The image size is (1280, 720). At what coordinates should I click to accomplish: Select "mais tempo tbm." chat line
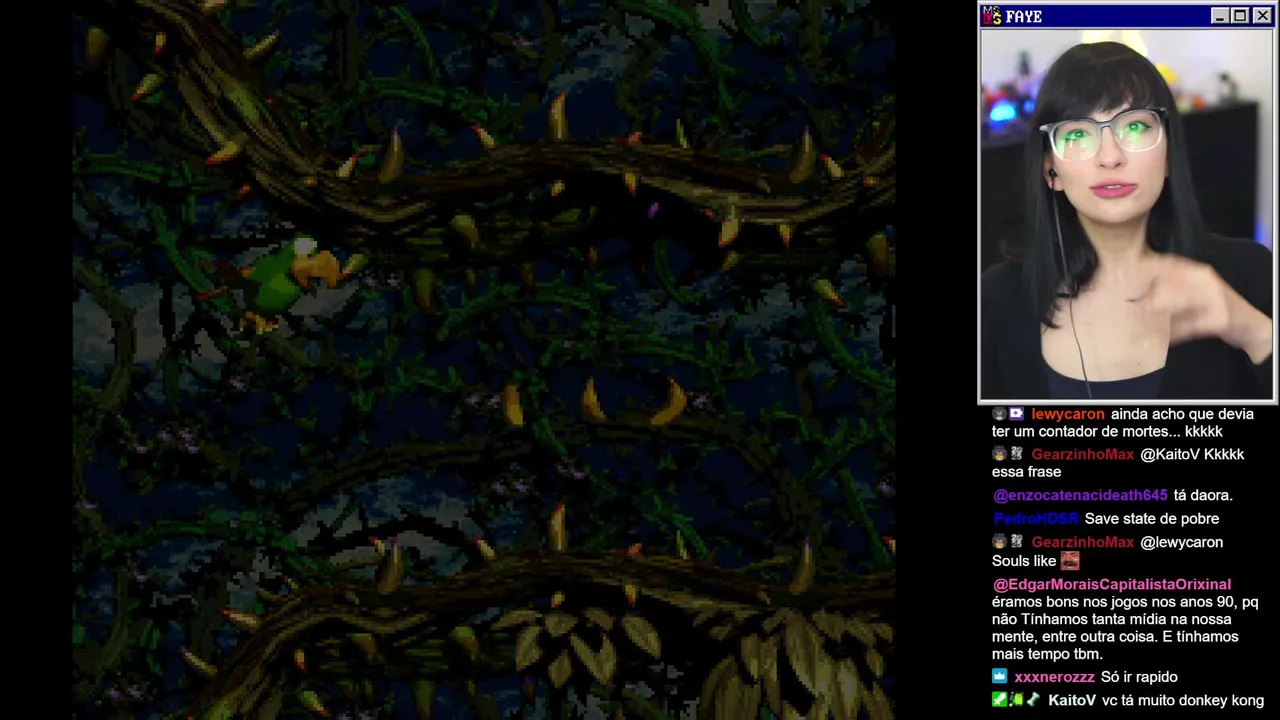1047,654
